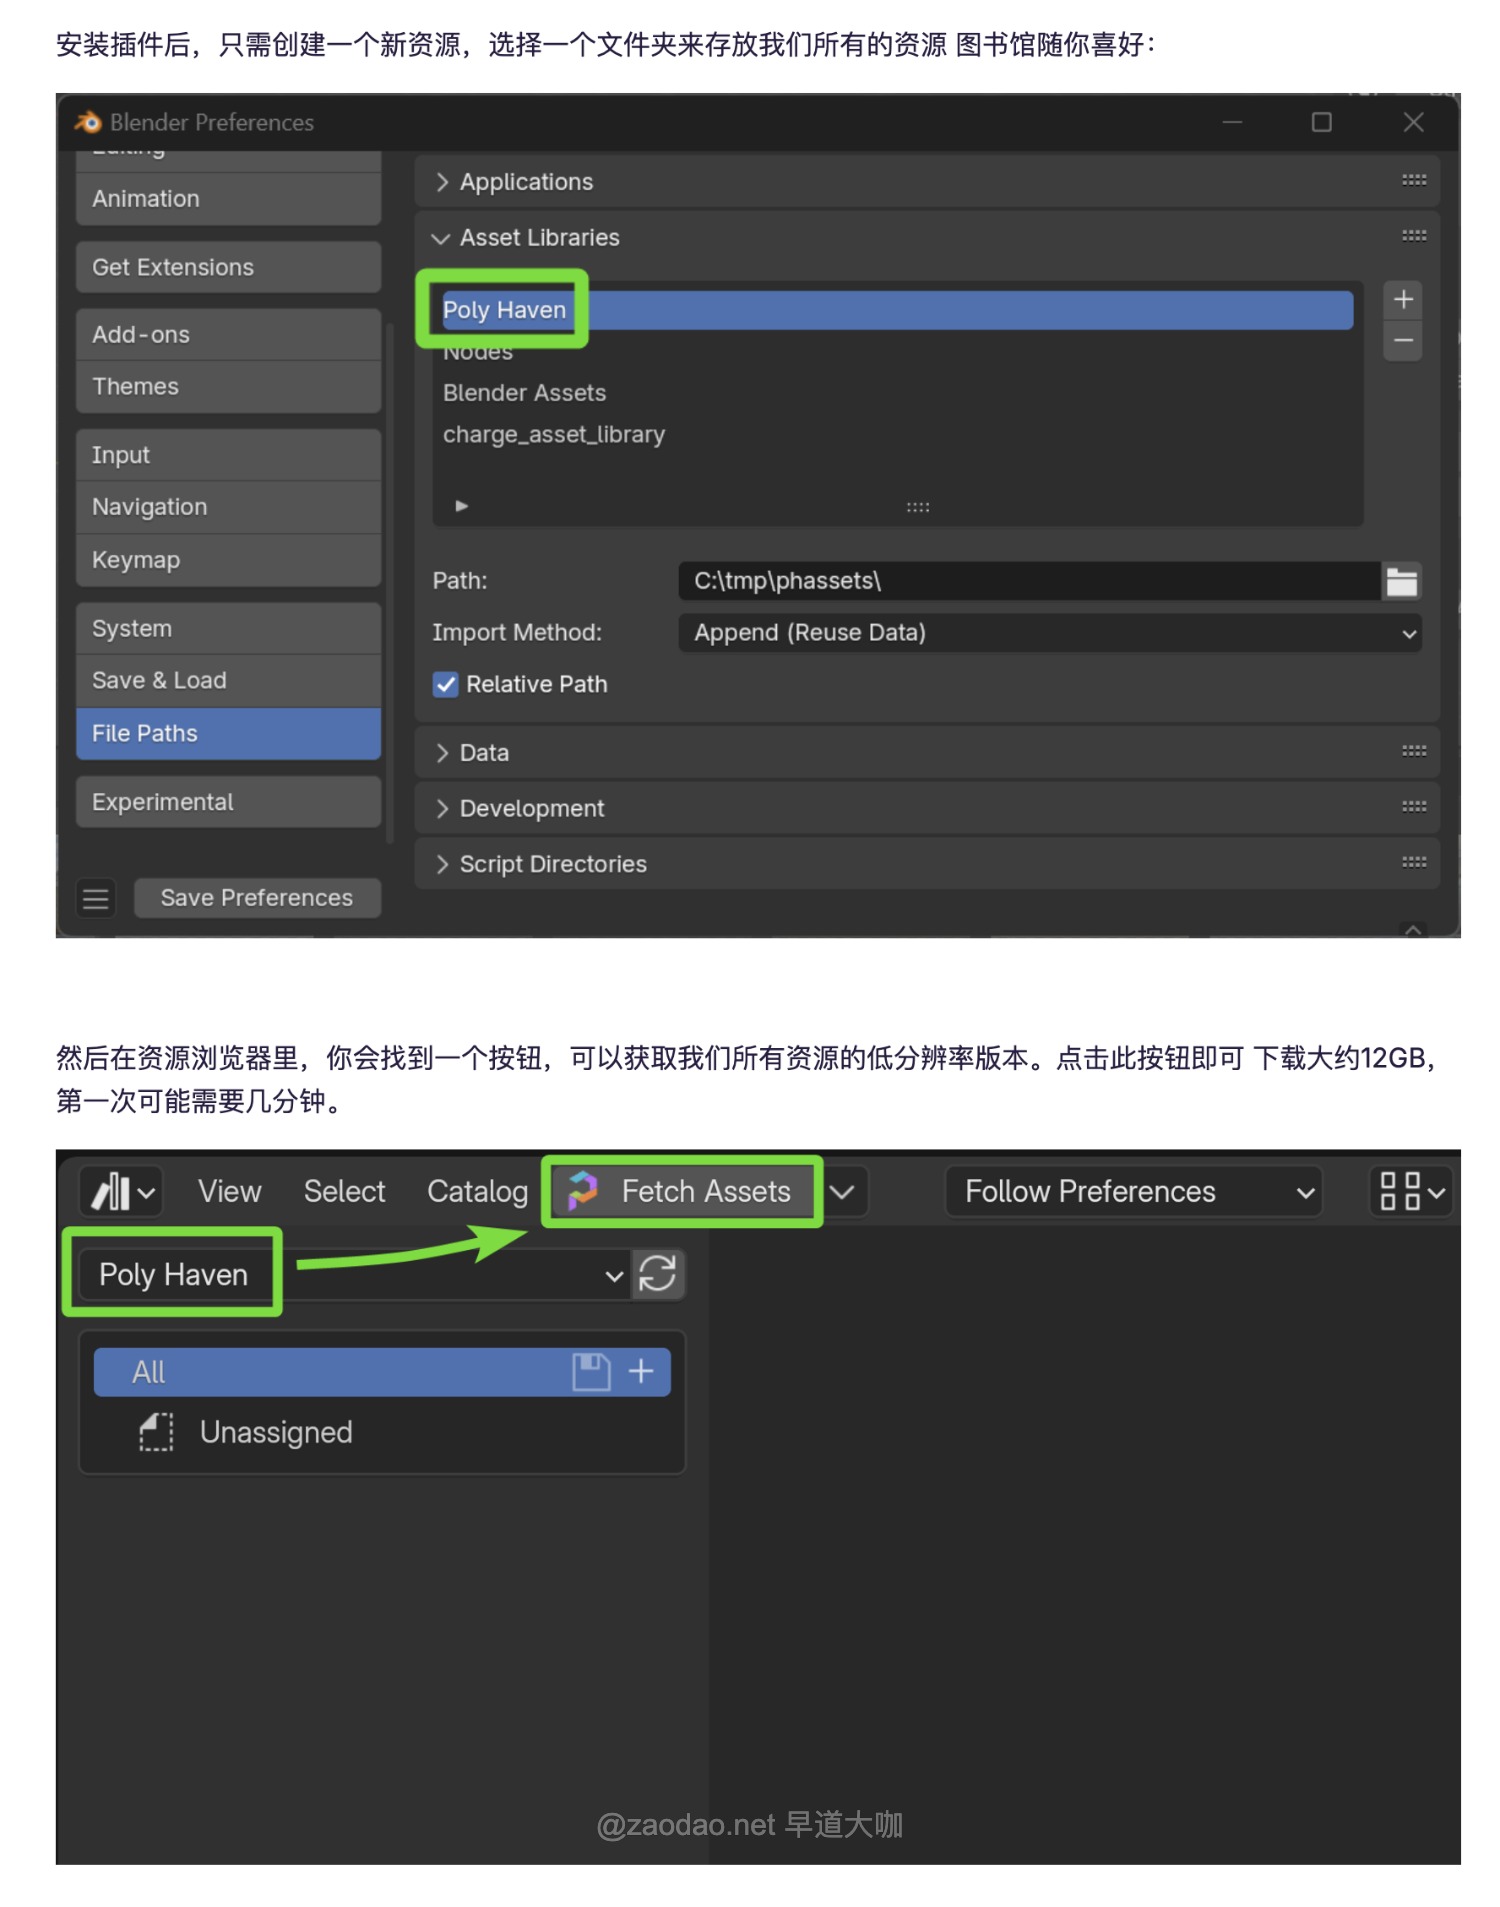
Task: Open dropdown arrow next to Fetch Assets
Action: 842,1192
